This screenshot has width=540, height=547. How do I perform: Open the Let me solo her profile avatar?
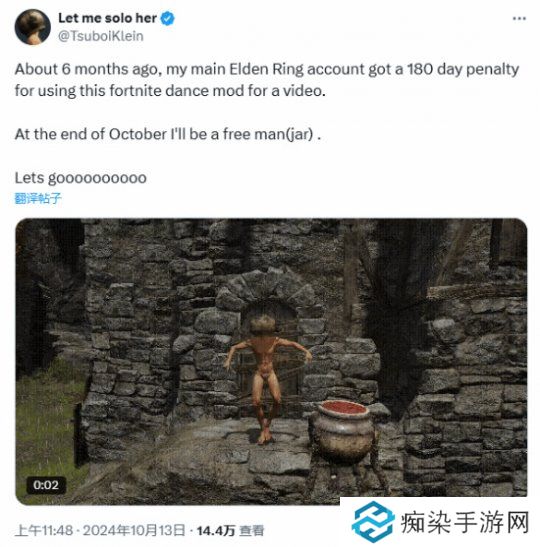[33, 27]
